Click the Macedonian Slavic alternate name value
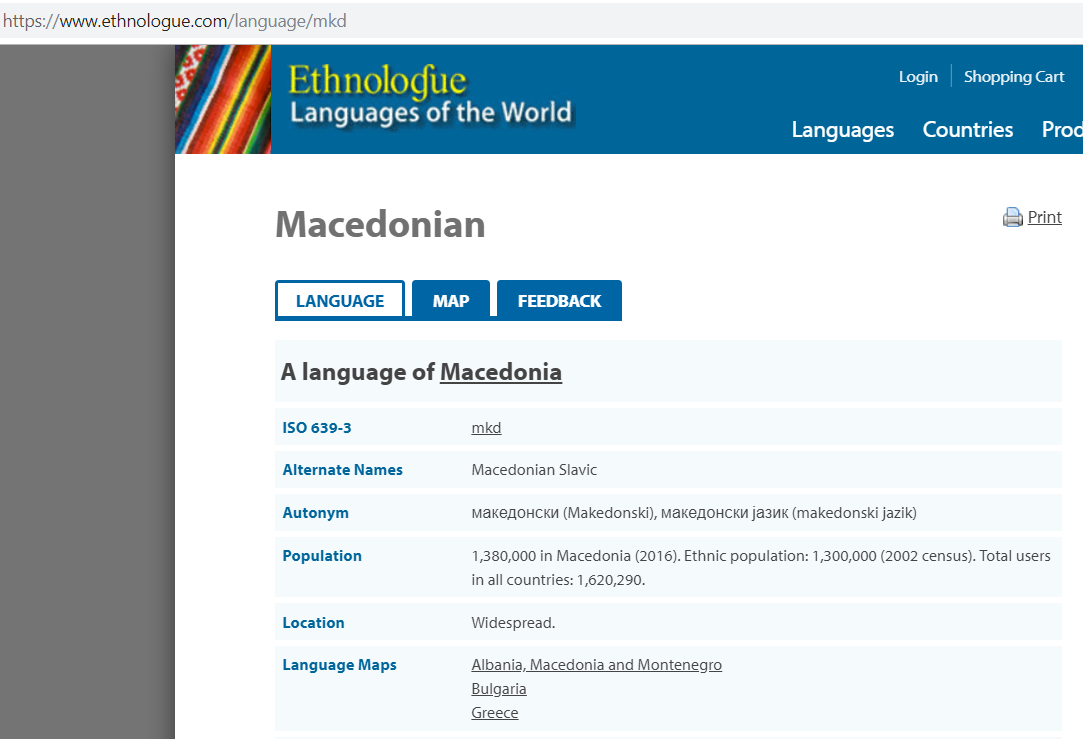Image resolution: width=1083 pixels, height=739 pixels. coord(534,470)
